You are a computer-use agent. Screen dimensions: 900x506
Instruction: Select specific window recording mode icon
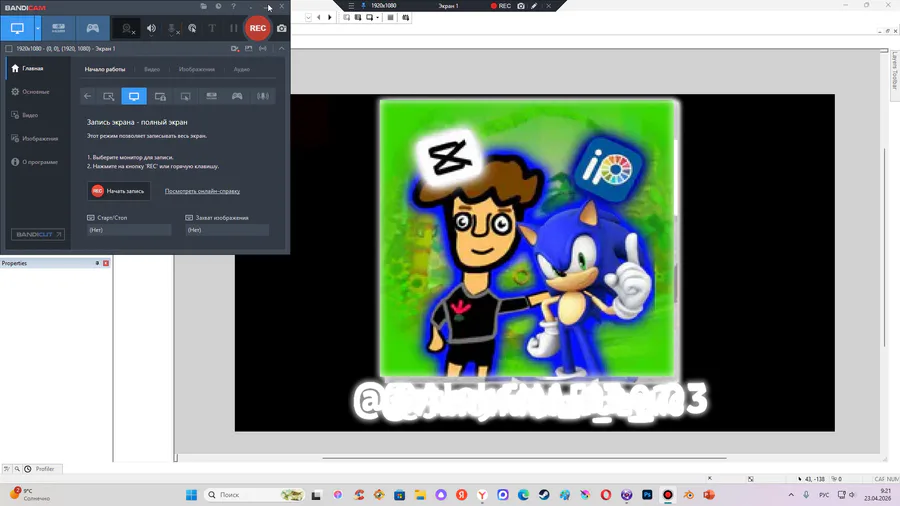[x=160, y=96]
